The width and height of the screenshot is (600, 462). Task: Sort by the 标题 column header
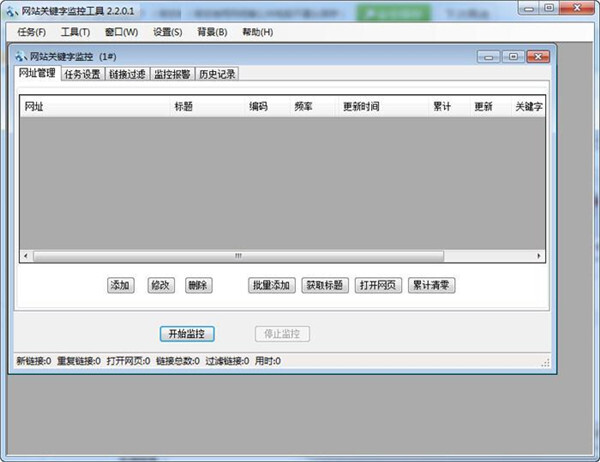click(207, 106)
